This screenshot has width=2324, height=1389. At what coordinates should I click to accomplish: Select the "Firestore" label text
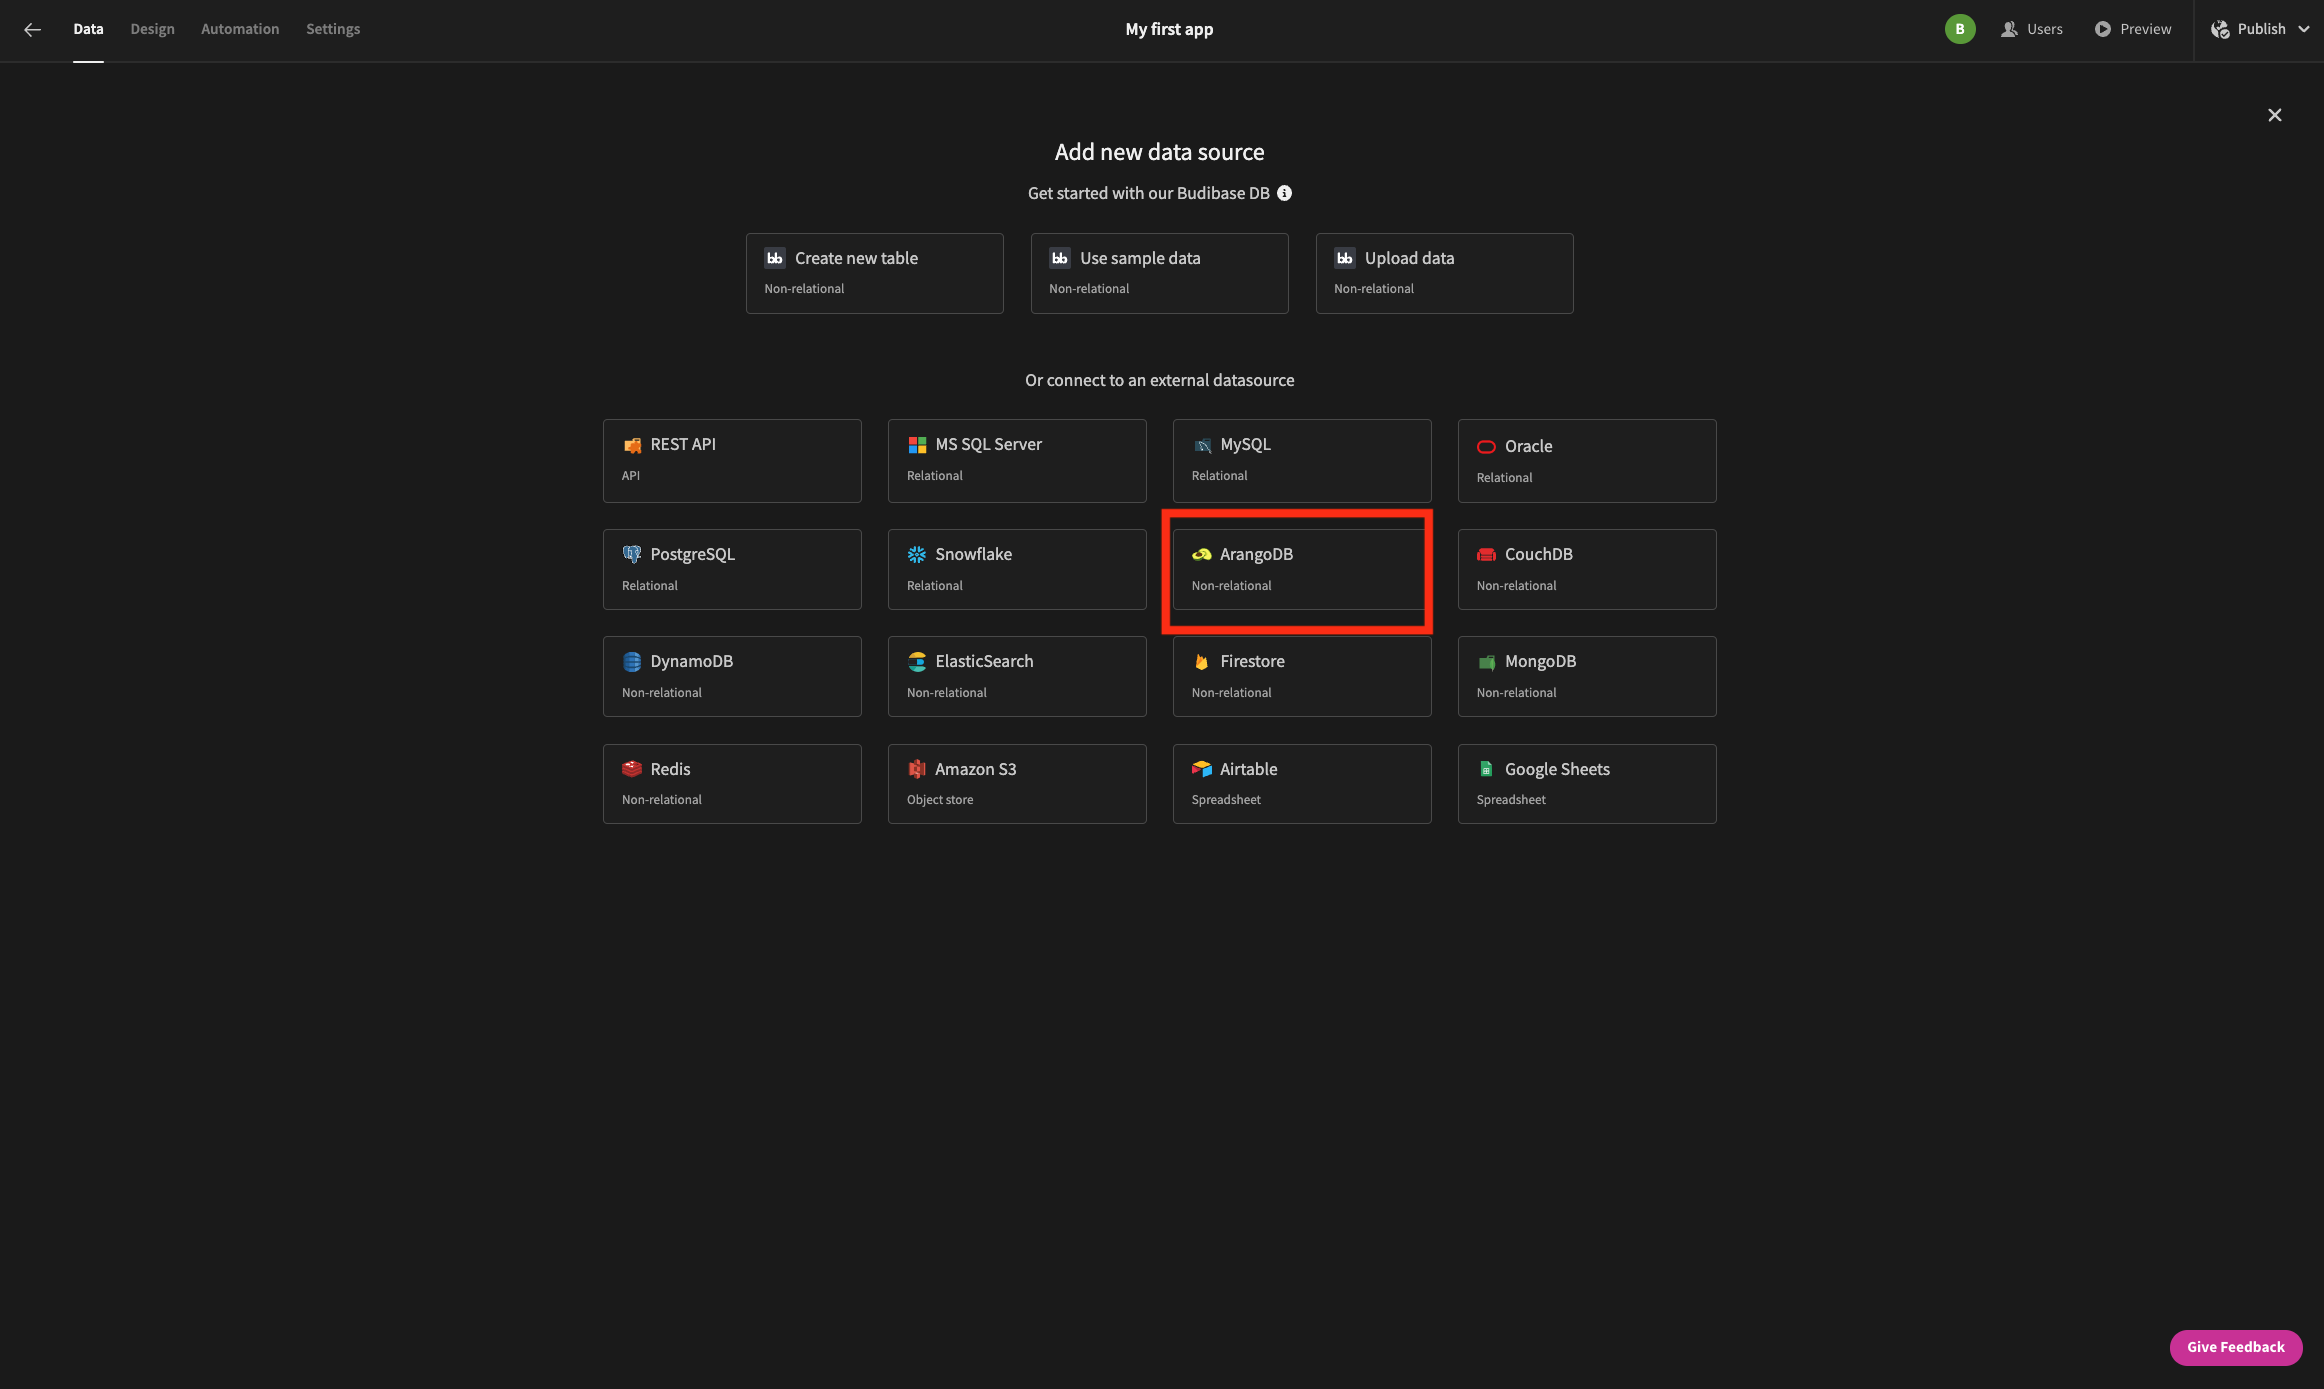[x=1253, y=661]
